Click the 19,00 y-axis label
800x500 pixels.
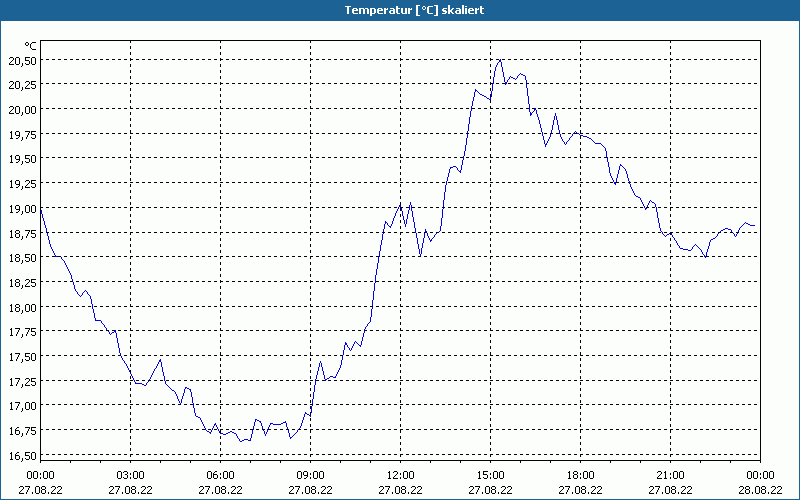tap(23, 209)
